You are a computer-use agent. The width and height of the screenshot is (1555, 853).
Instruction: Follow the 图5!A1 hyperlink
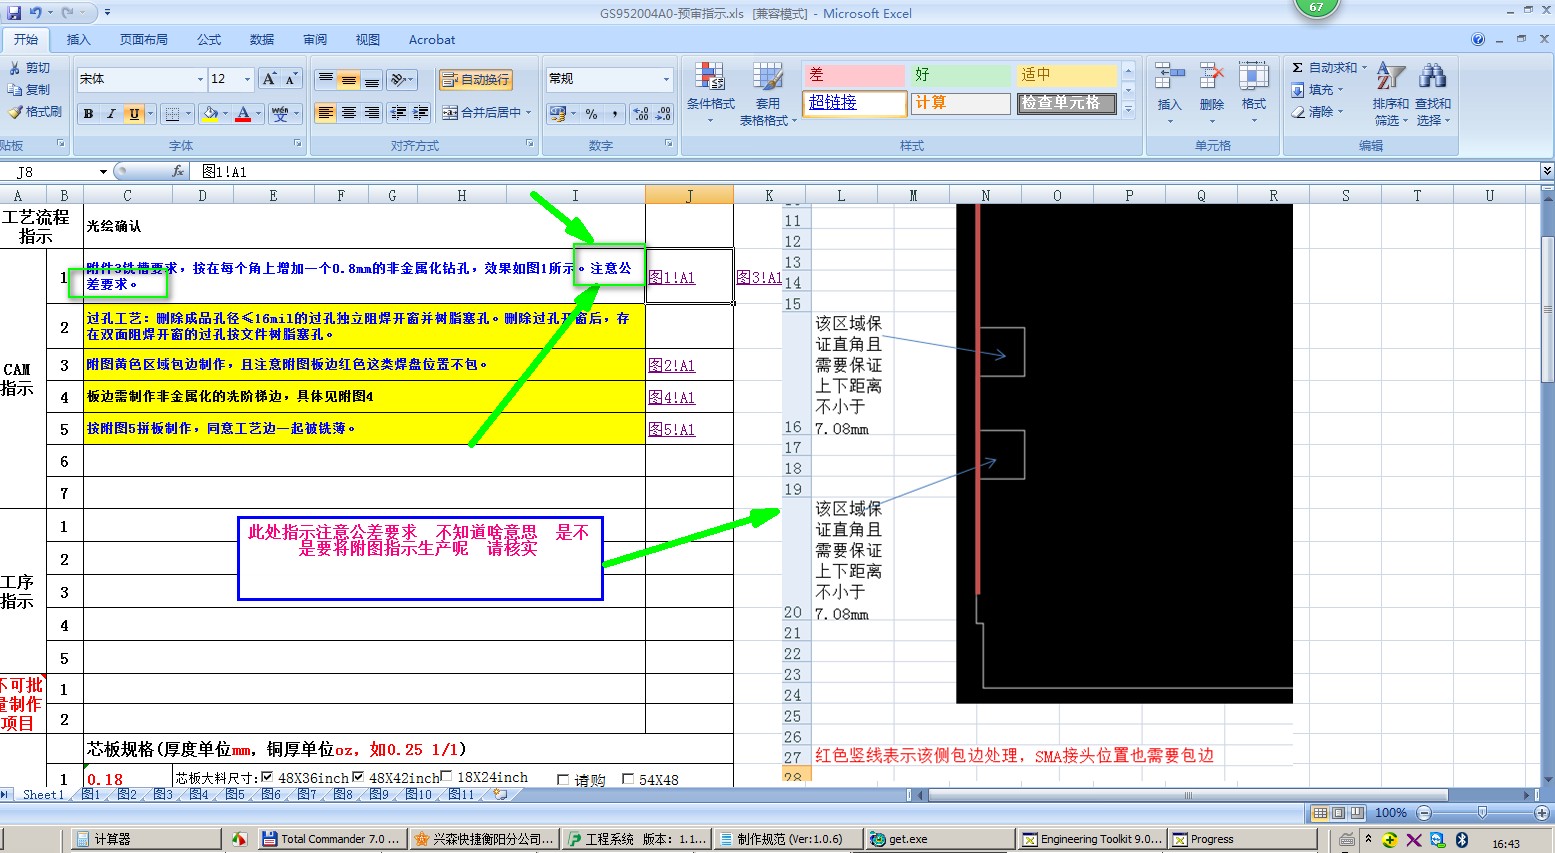(x=671, y=429)
